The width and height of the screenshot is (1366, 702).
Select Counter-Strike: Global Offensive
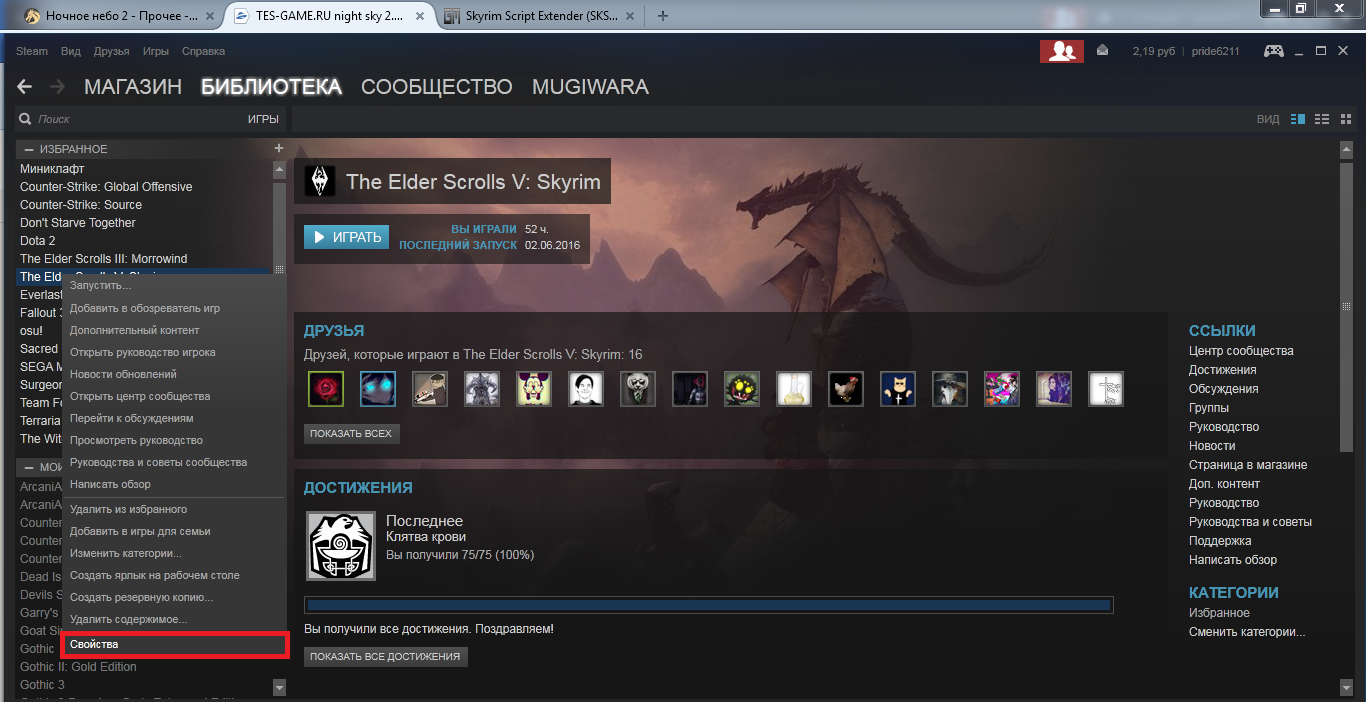106,187
